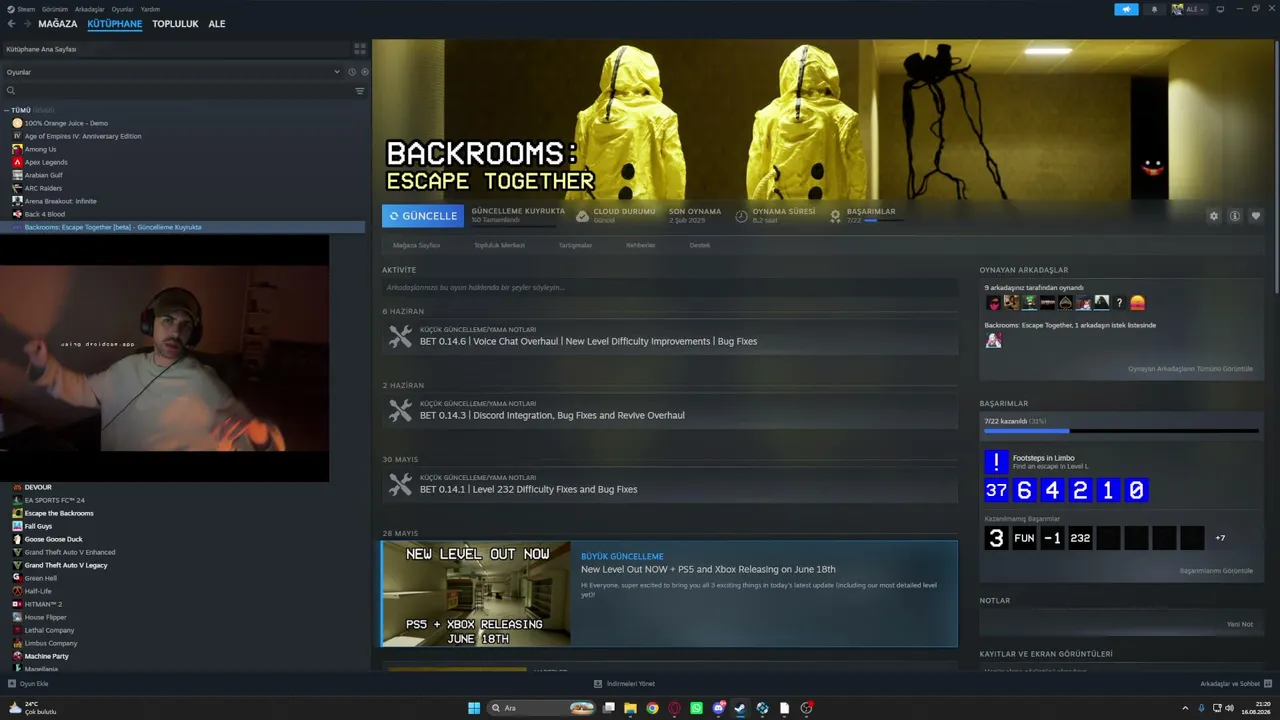
Task: Open the Destek link
Action: [x=700, y=245]
